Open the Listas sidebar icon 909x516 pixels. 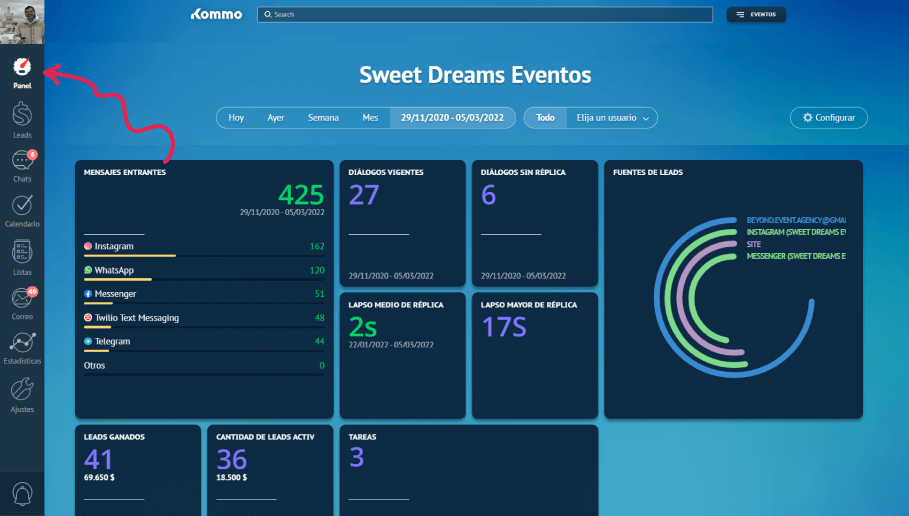[x=22, y=252]
